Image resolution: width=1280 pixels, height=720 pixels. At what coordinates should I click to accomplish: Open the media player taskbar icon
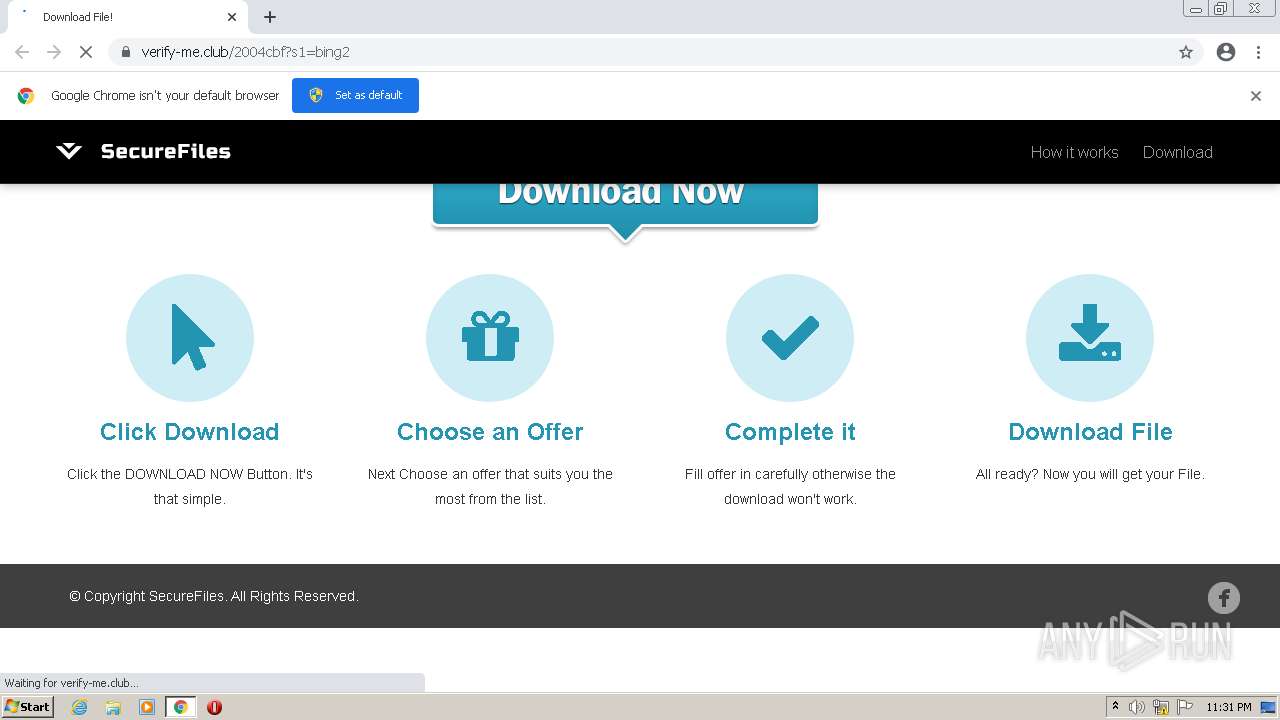(147, 707)
